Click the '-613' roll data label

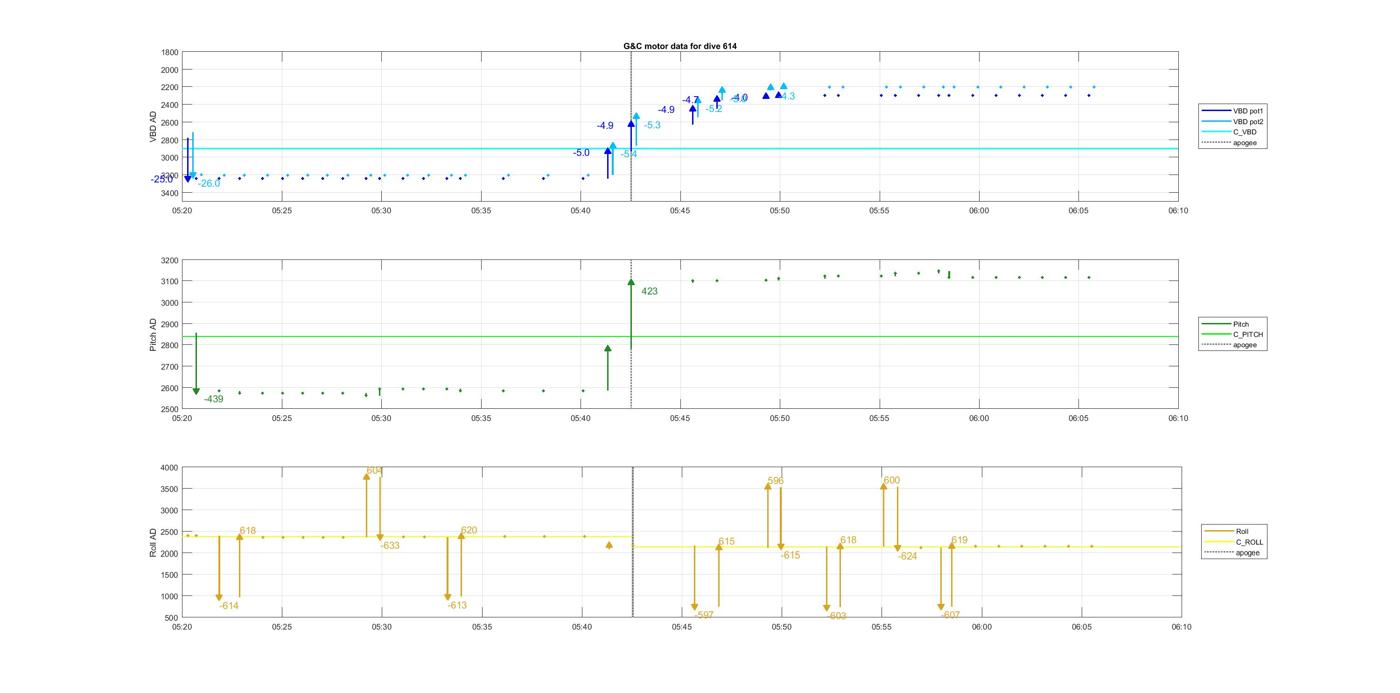point(457,606)
